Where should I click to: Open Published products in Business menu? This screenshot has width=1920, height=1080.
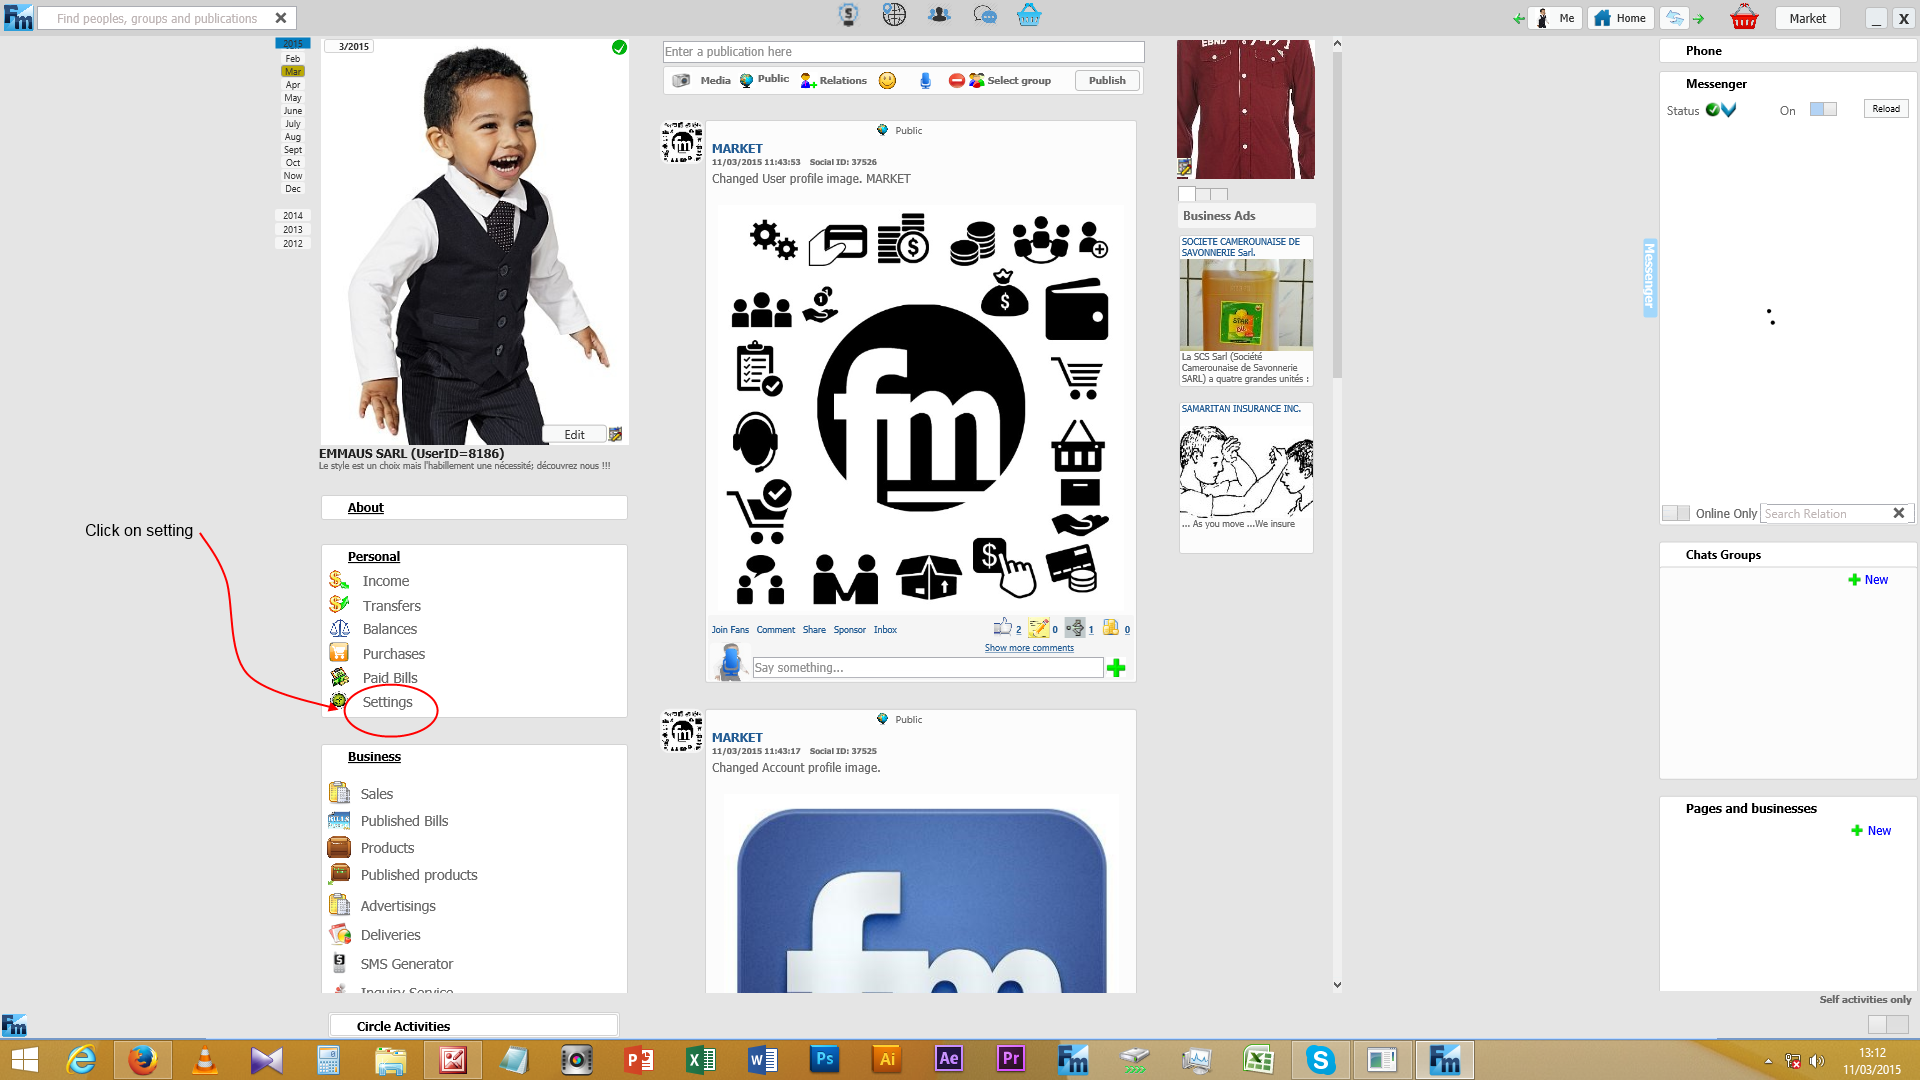(x=419, y=875)
